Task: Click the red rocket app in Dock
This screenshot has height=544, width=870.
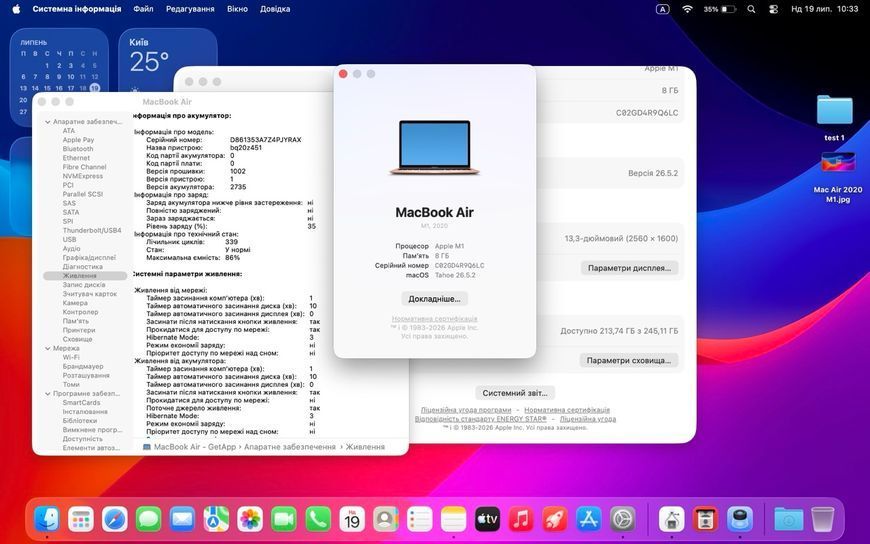Action: pos(555,520)
